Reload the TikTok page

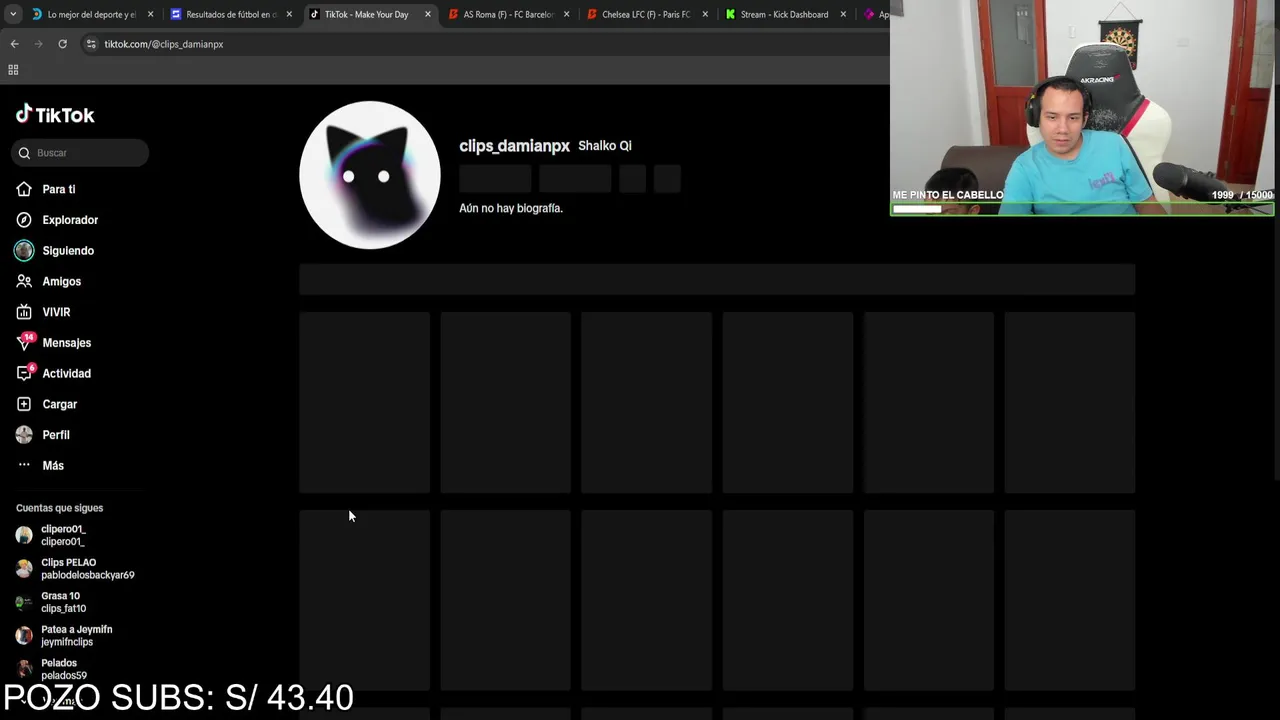click(x=62, y=44)
